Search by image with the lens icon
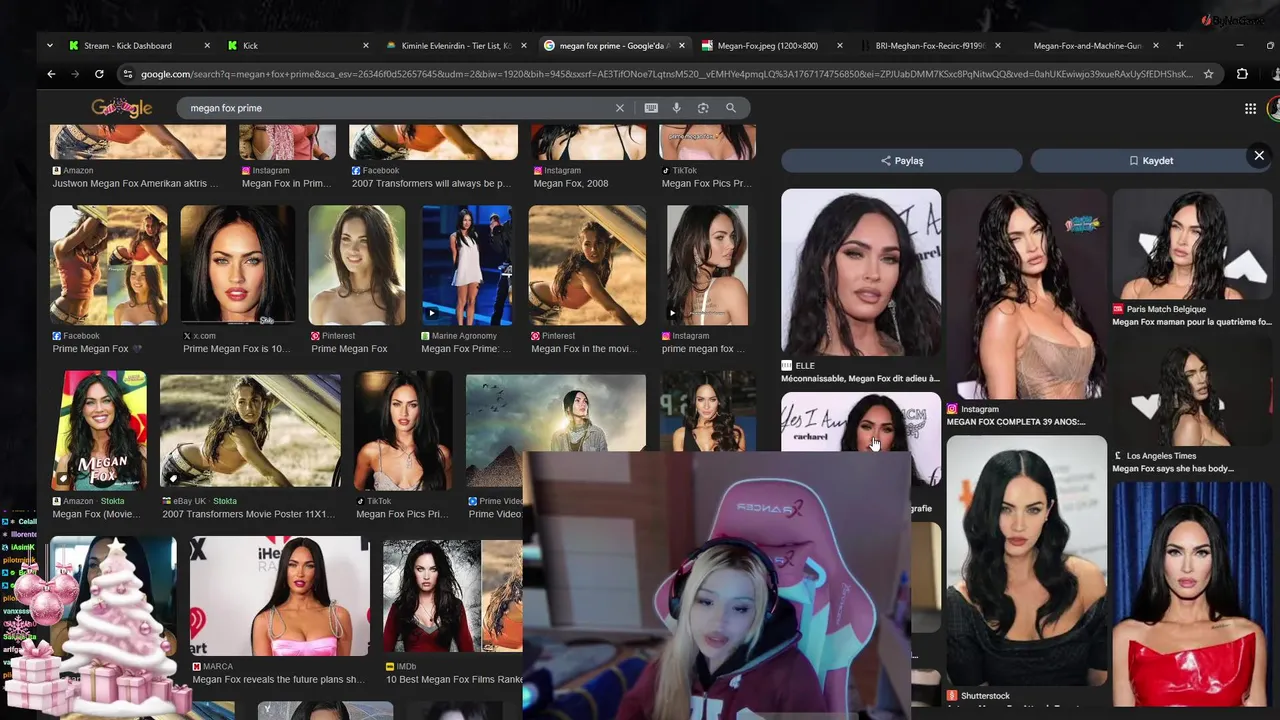Image resolution: width=1280 pixels, height=720 pixels. coord(703,108)
